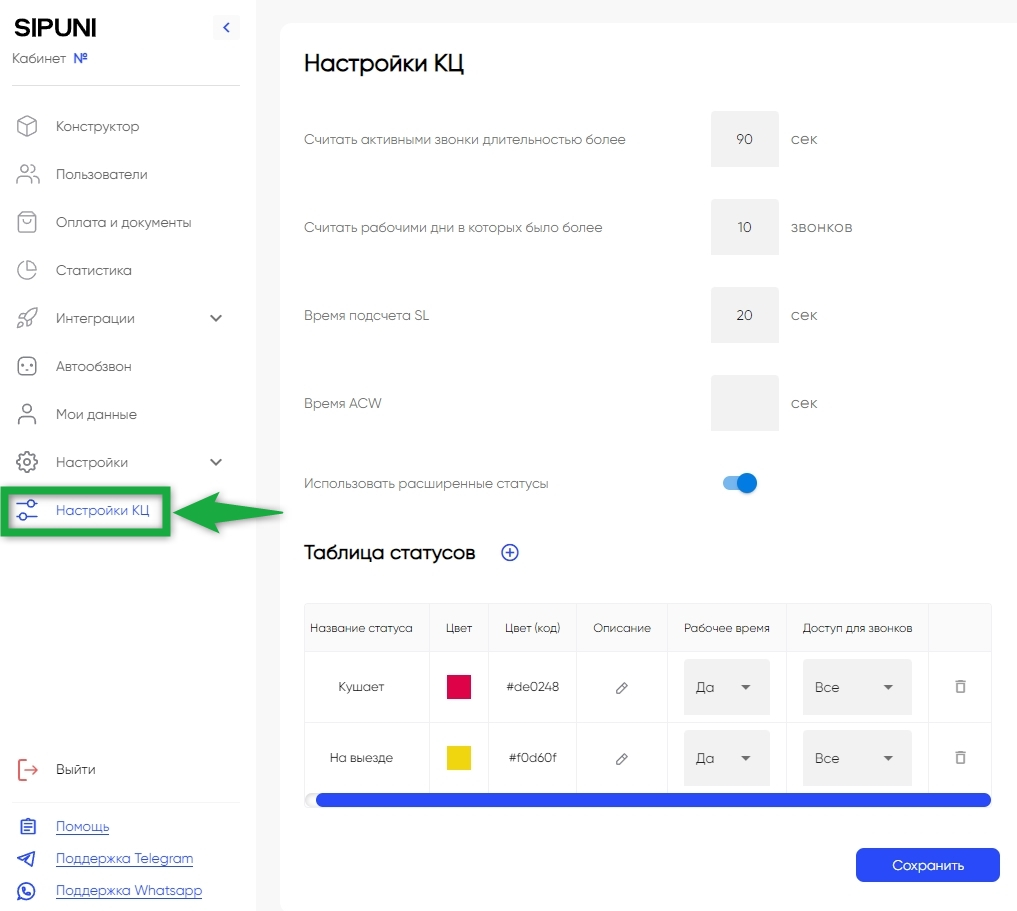Click the Конструктор cube icon
Image resolution: width=1017 pixels, height=911 pixels.
[x=27, y=126]
